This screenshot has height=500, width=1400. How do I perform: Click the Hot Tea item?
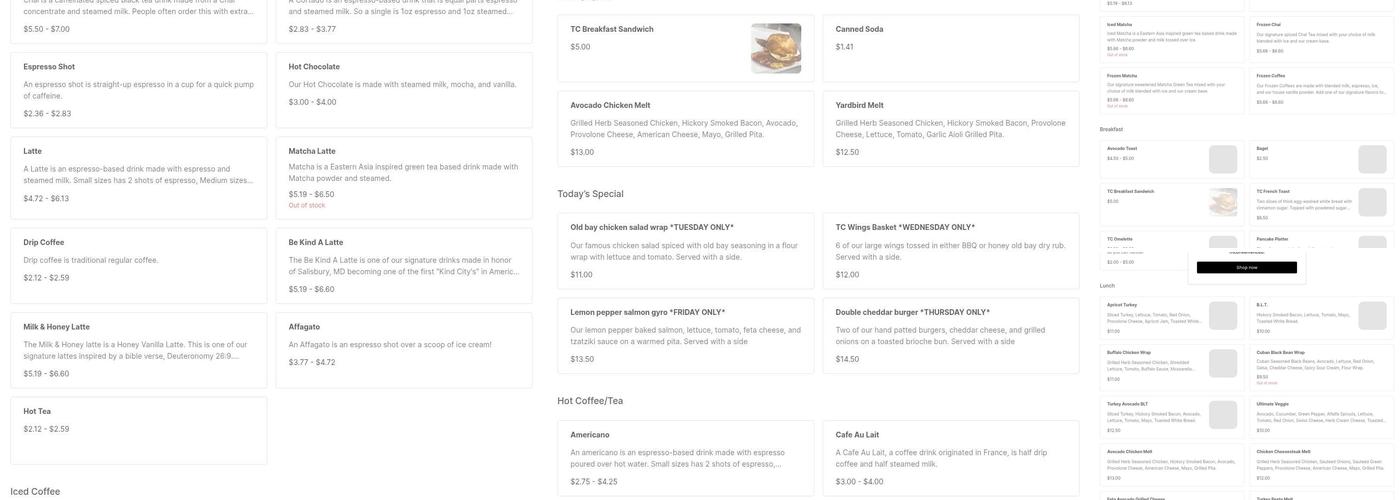point(138,429)
